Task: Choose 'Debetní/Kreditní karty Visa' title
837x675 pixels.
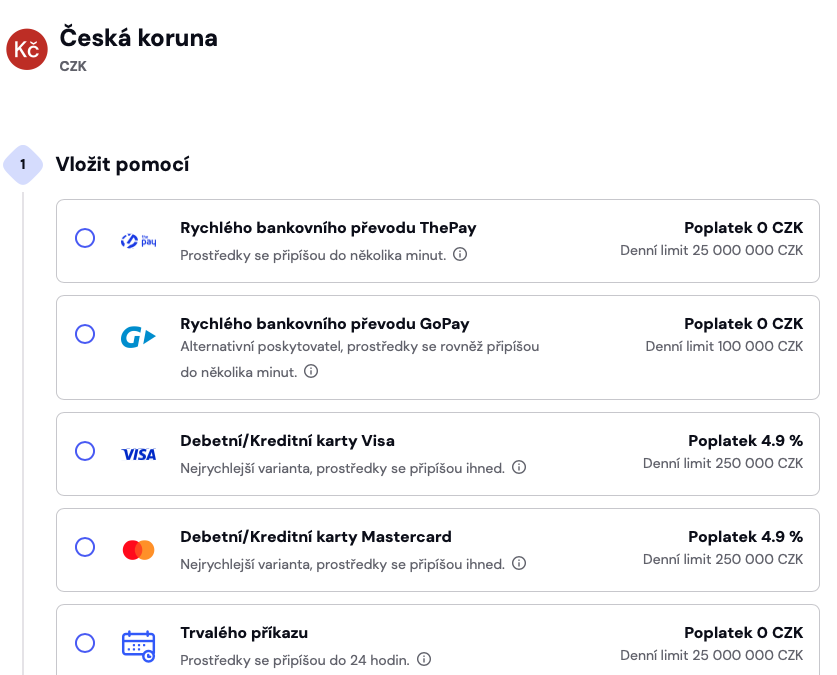Action: [x=287, y=441]
